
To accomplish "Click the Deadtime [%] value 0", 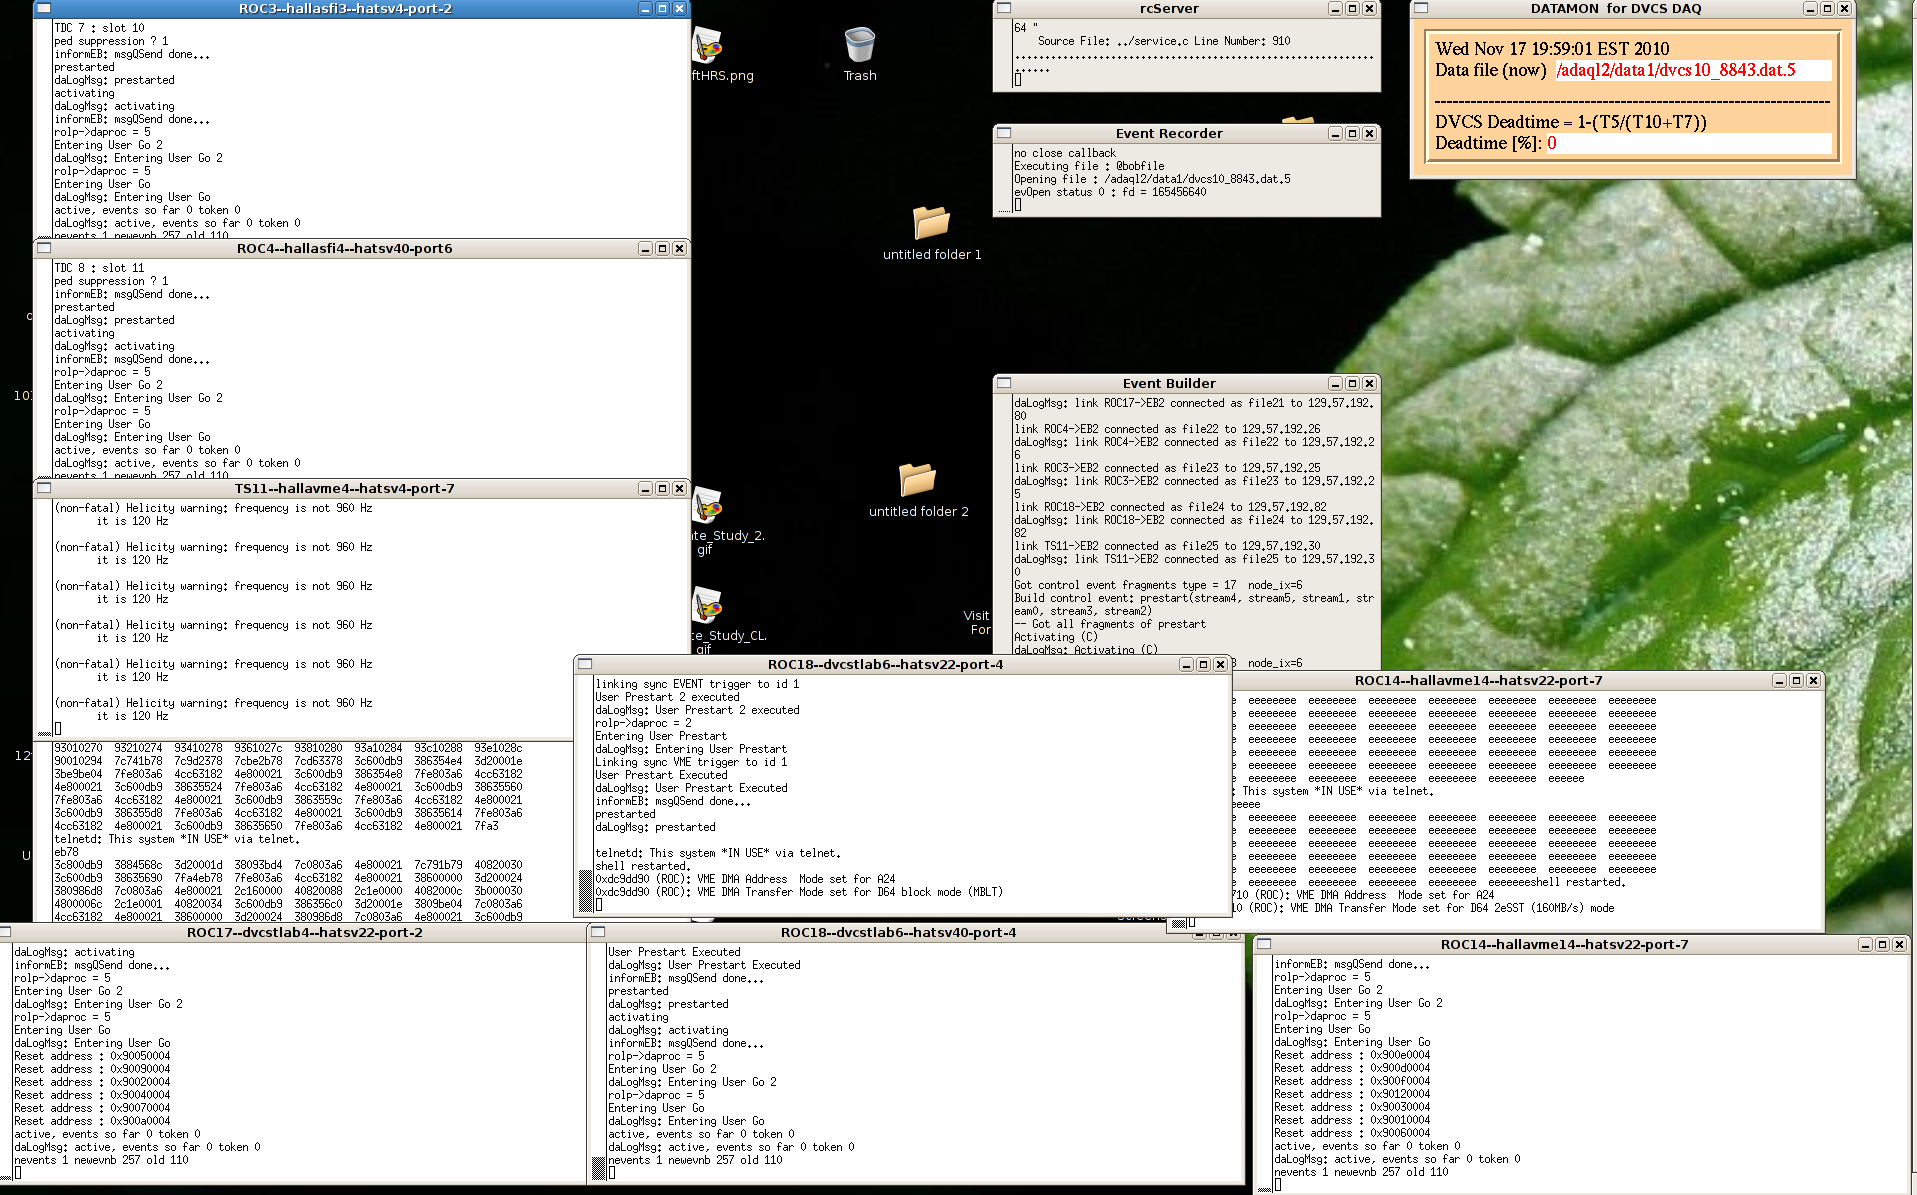I will 1552,143.
